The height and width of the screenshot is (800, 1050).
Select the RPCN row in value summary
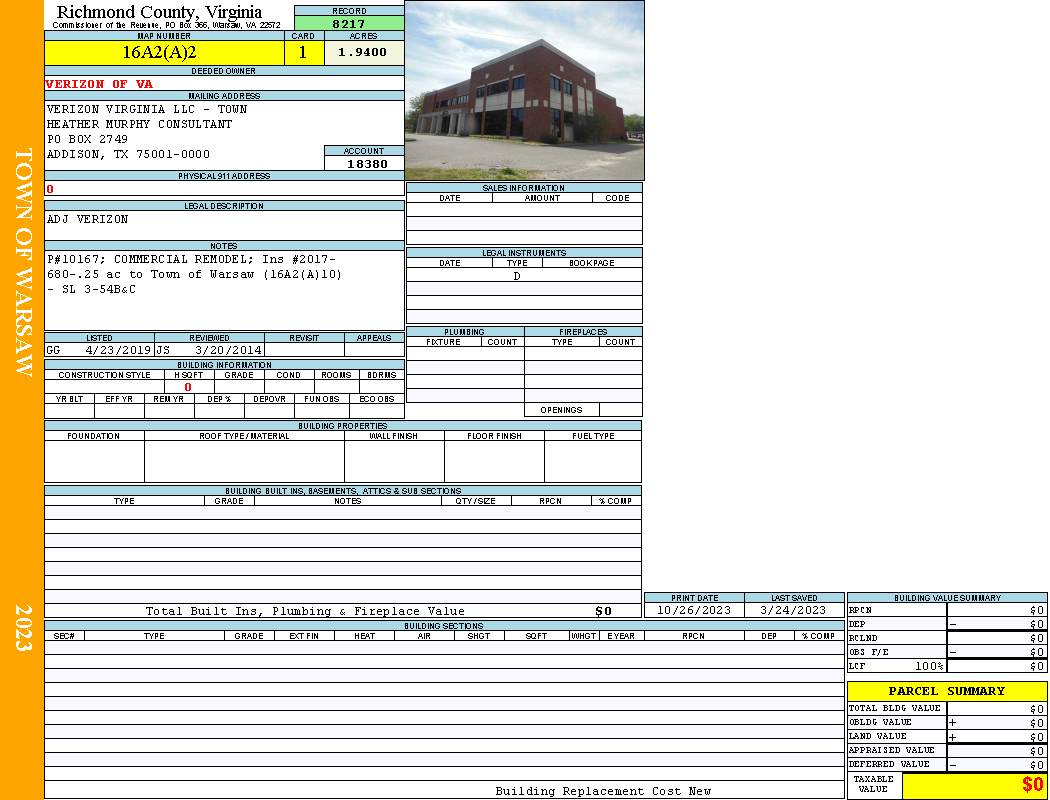tap(947, 611)
